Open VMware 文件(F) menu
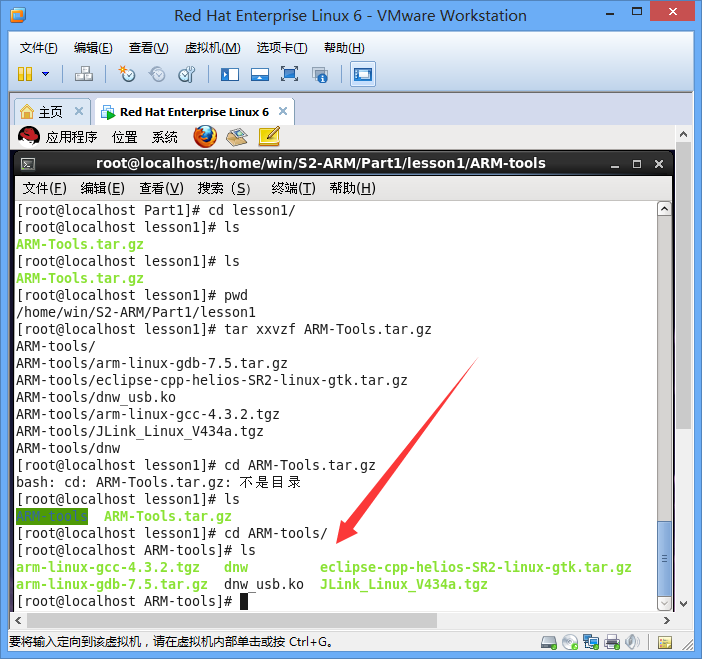 click(39, 48)
